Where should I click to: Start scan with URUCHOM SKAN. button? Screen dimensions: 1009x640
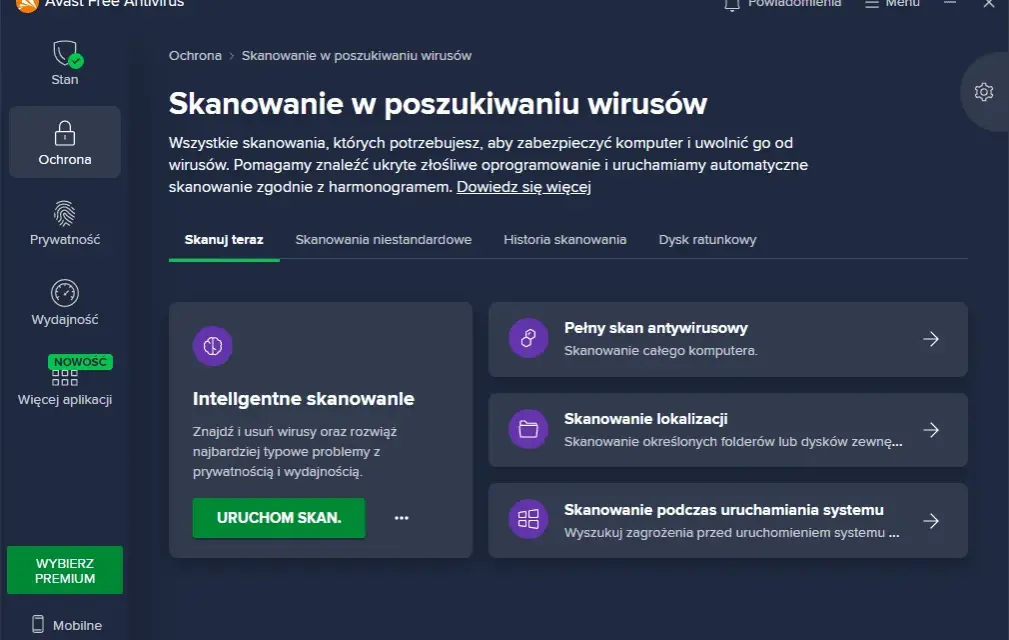click(279, 518)
